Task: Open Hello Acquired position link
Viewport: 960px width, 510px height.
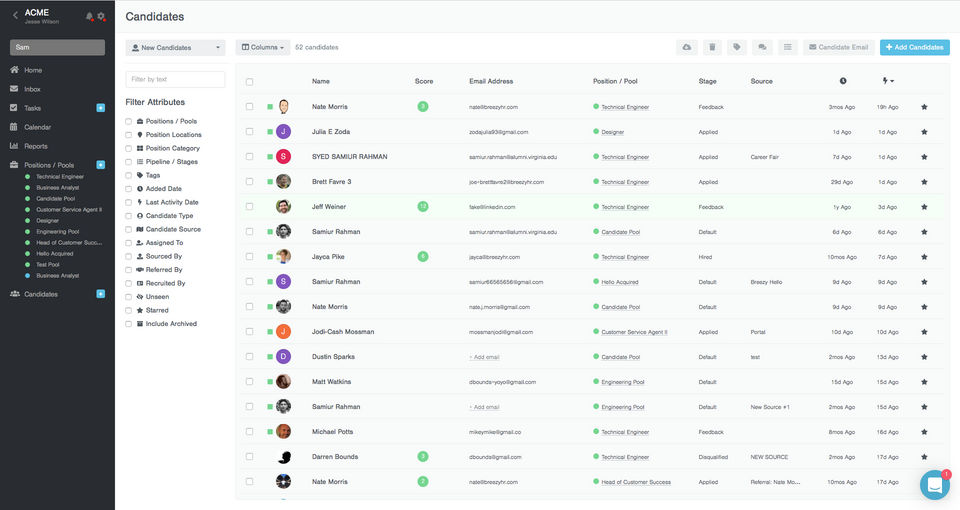Action: pos(620,282)
